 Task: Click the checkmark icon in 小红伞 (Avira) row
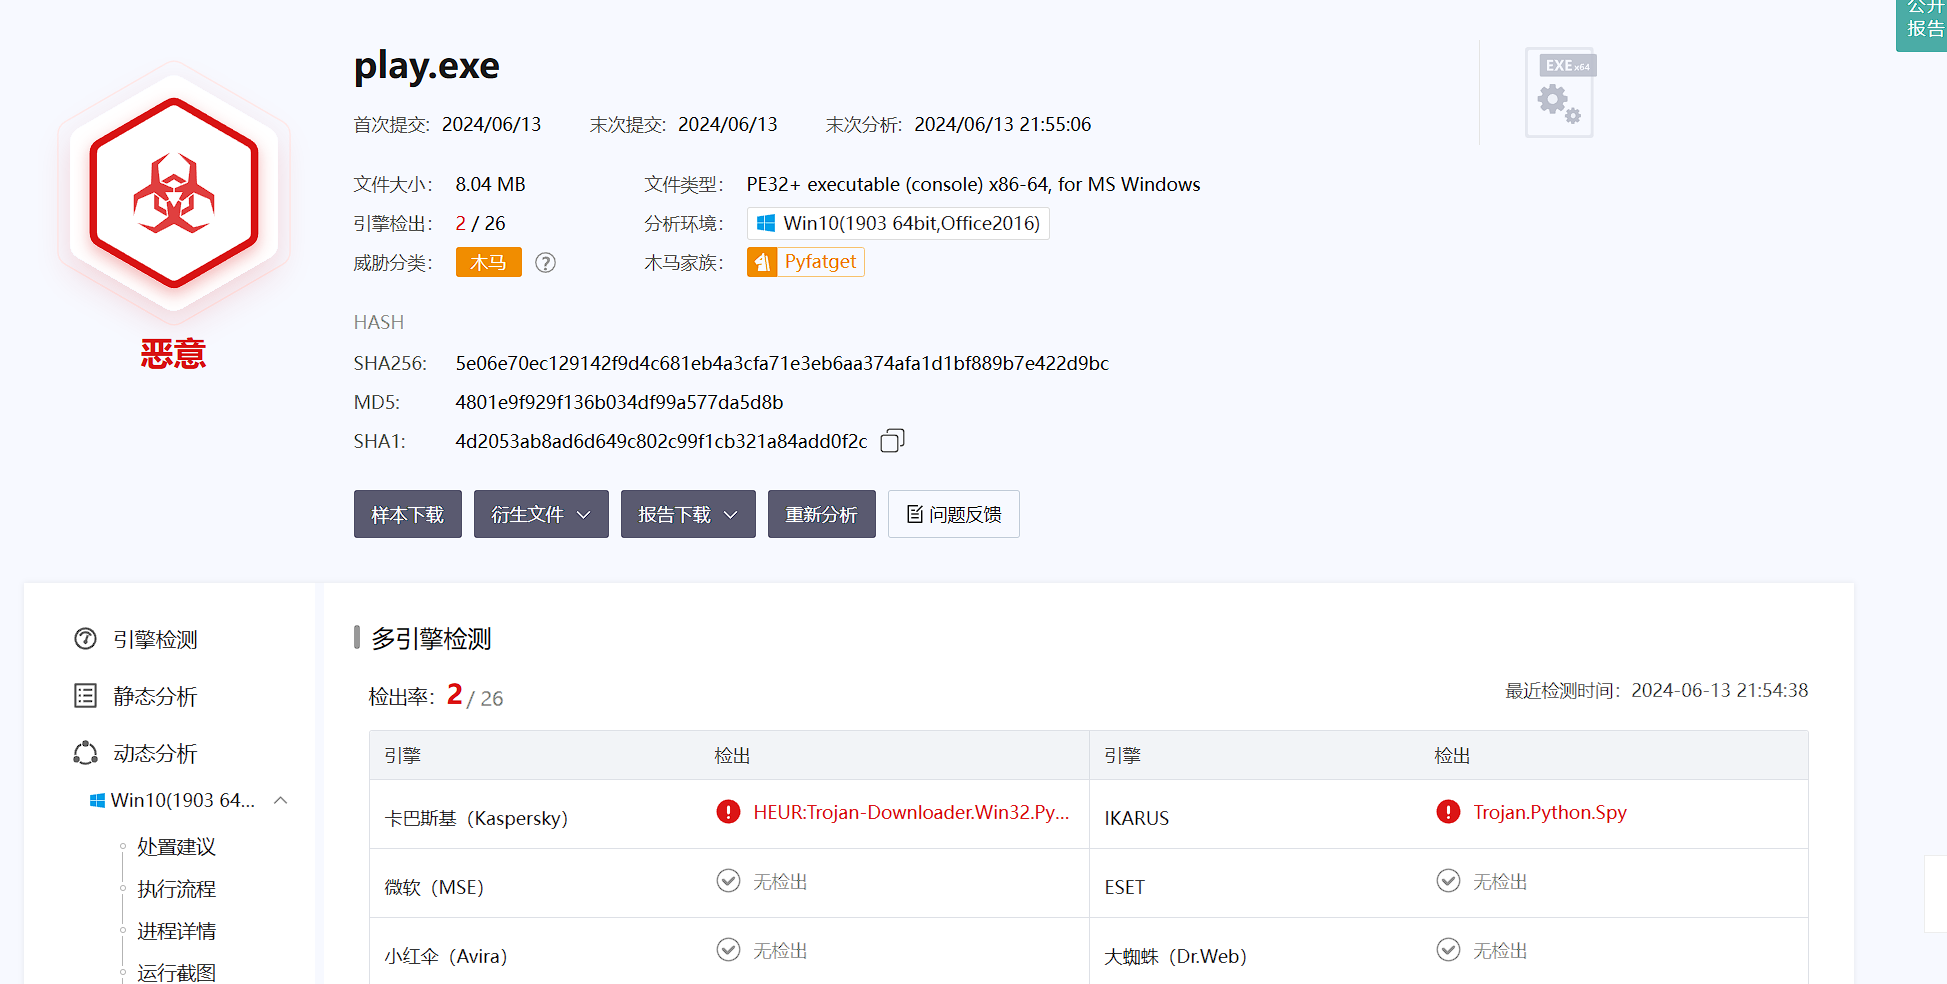coord(728,950)
